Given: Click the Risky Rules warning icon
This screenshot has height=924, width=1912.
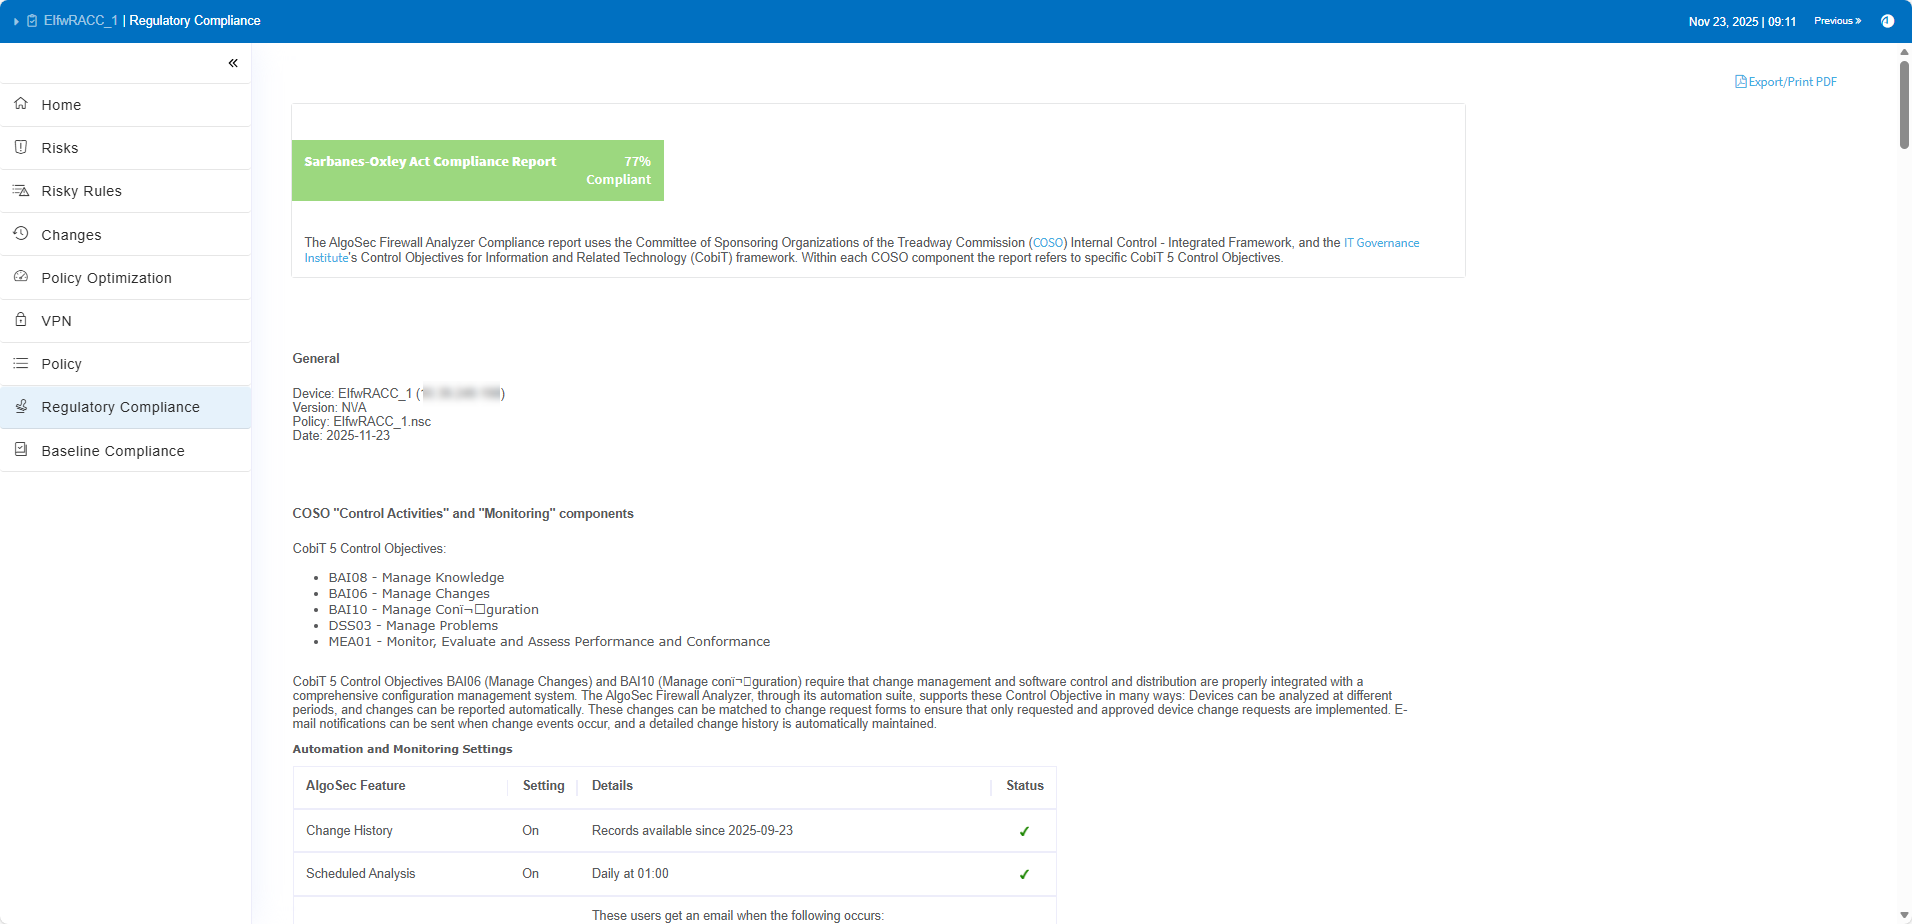Looking at the screenshot, I should coord(21,190).
